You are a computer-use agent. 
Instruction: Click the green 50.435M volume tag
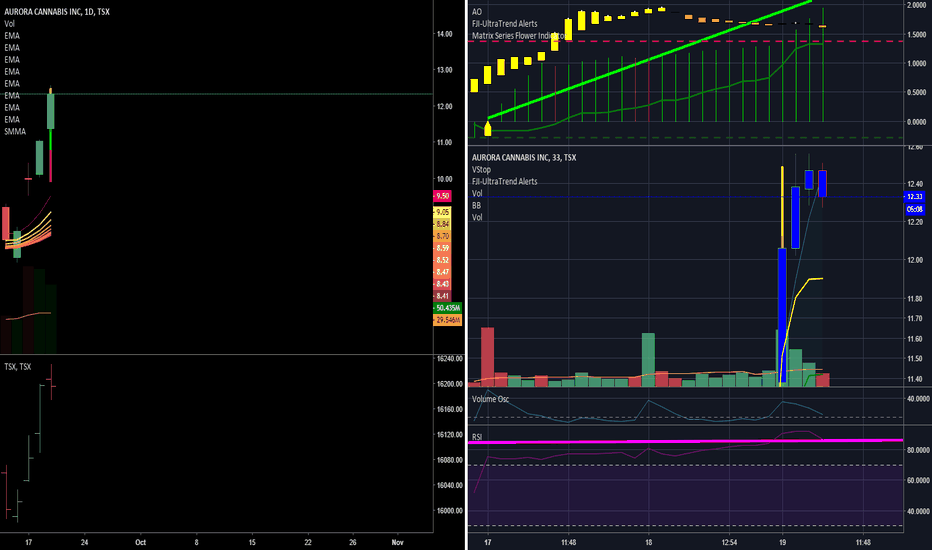pos(448,308)
